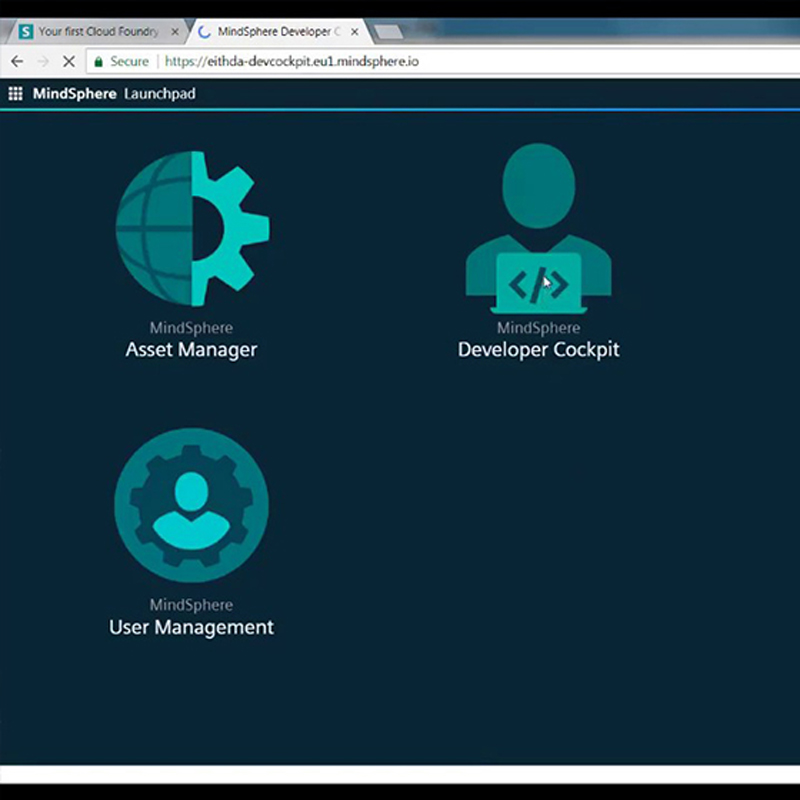Click the Developer Cockpit text label
This screenshot has height=800, width=800.
coord(538,350)
